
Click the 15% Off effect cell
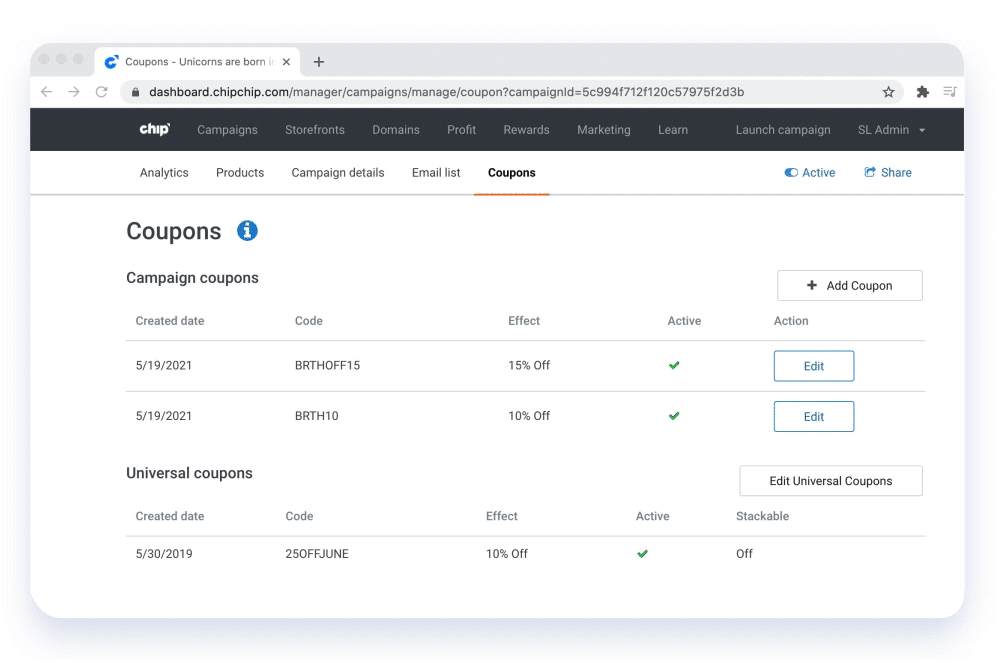click(529, 365)
